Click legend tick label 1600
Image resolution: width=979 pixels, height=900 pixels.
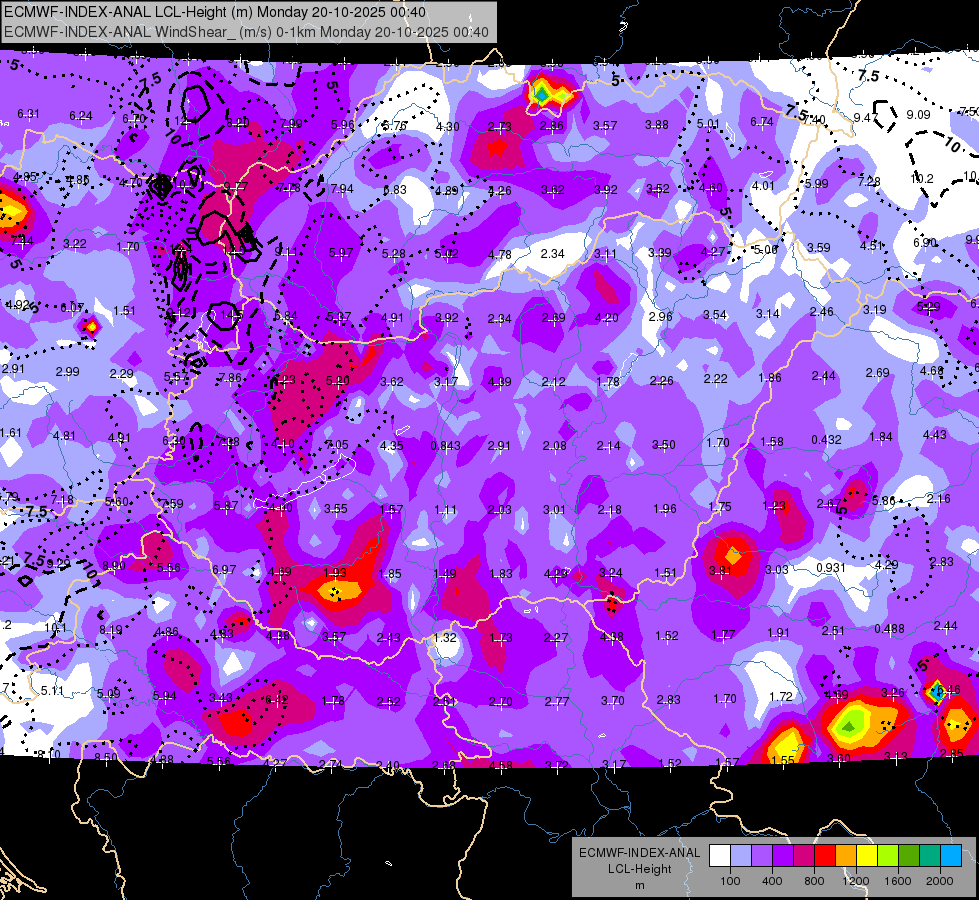click(898, 881)
